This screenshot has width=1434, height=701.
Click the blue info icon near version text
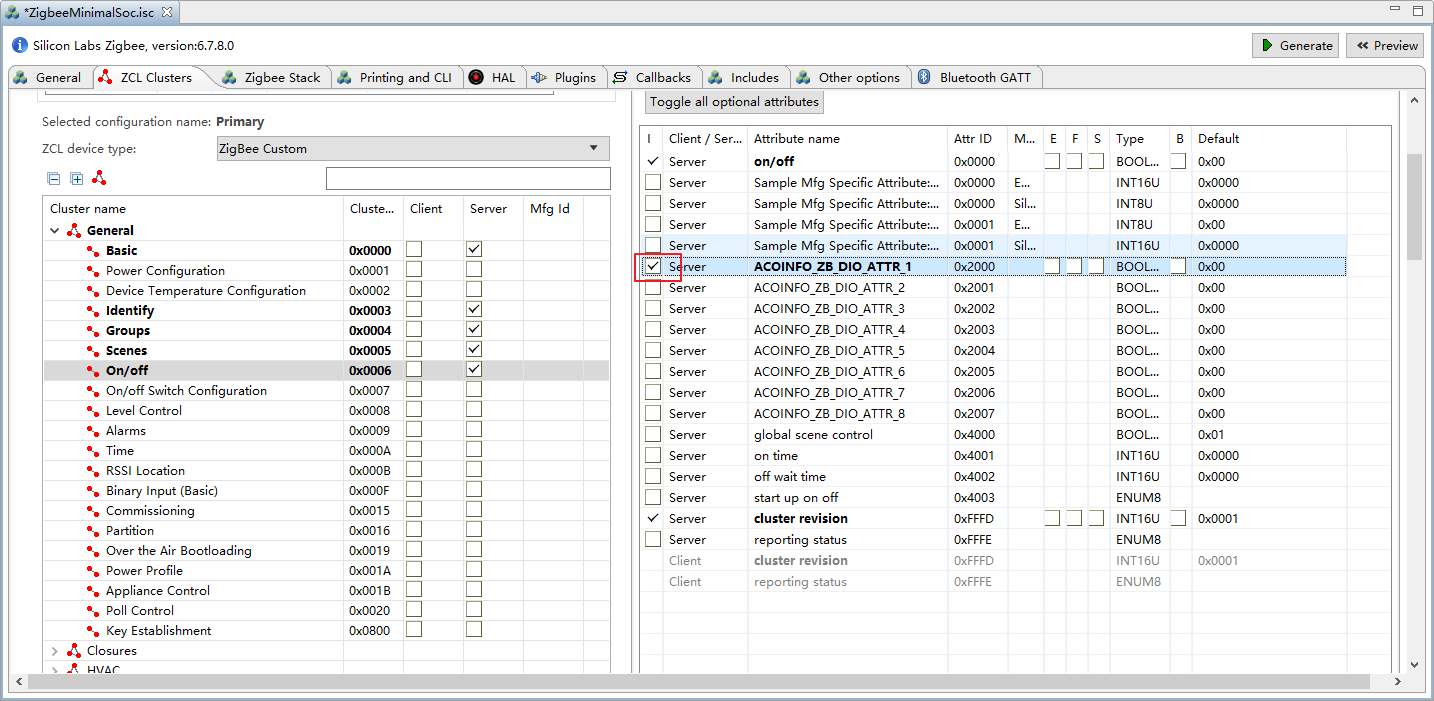pyautogui.click(x=20, y=46)
